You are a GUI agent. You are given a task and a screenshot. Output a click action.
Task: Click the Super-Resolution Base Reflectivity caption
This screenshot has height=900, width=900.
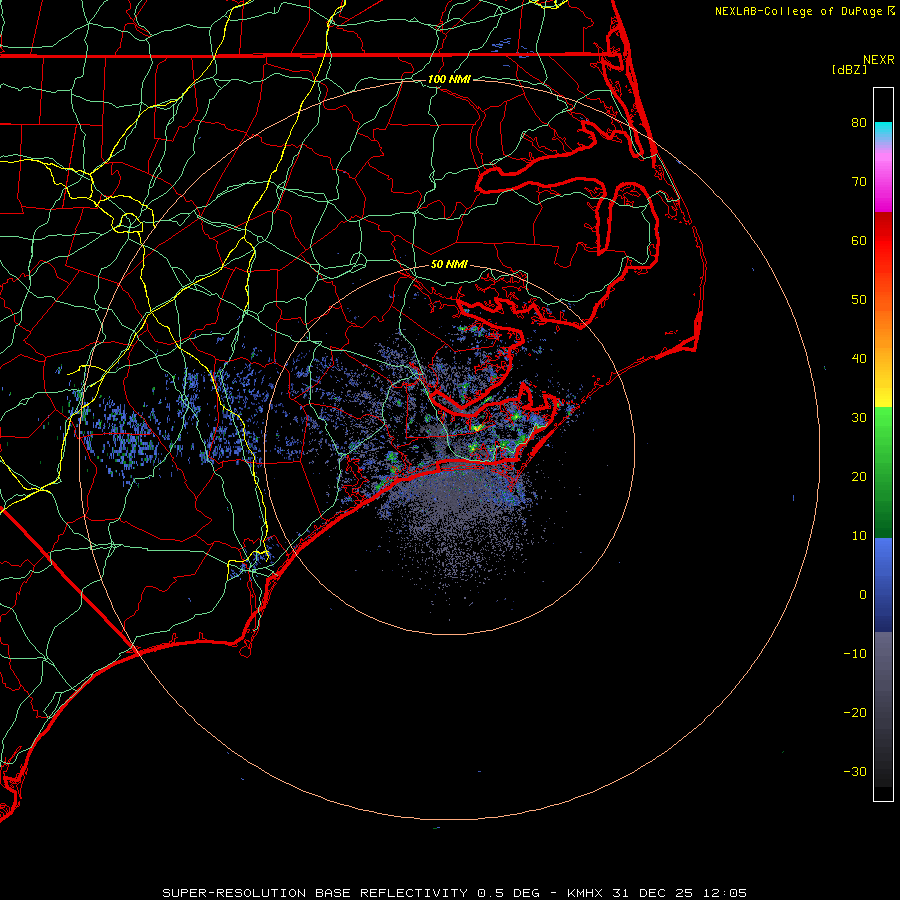[315, 893]
